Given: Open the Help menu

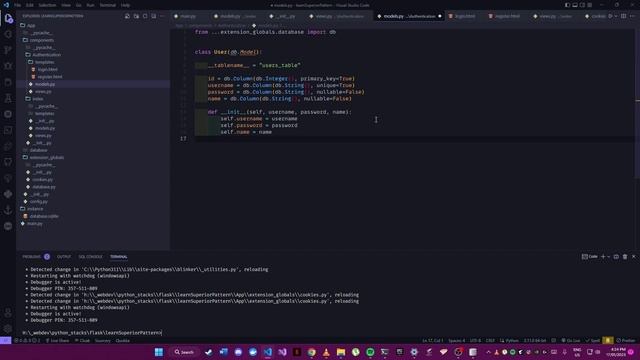Looking at the screenshot, I should (x=125, y=5).
